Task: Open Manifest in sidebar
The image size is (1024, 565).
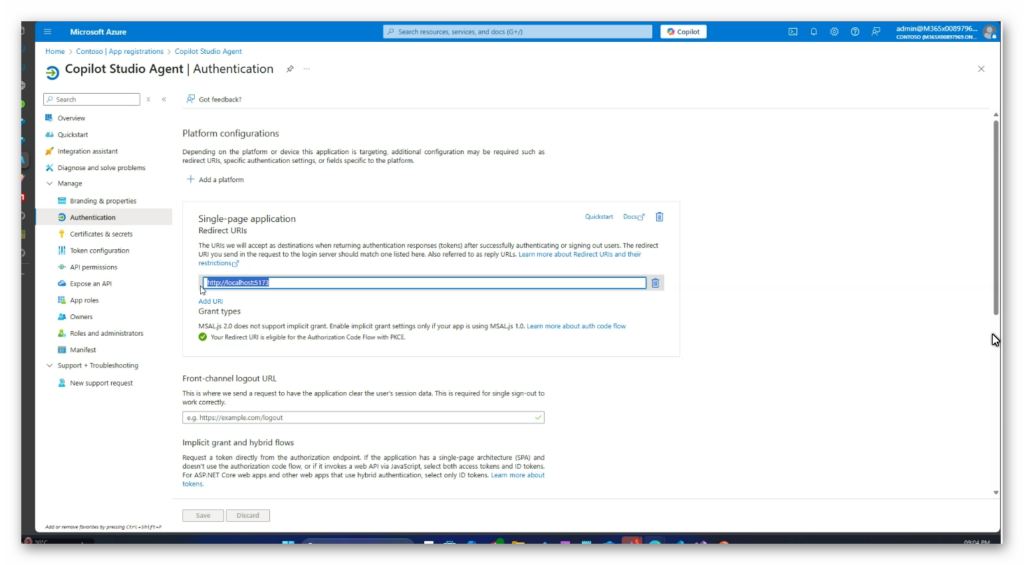Action: click(82, 350)
